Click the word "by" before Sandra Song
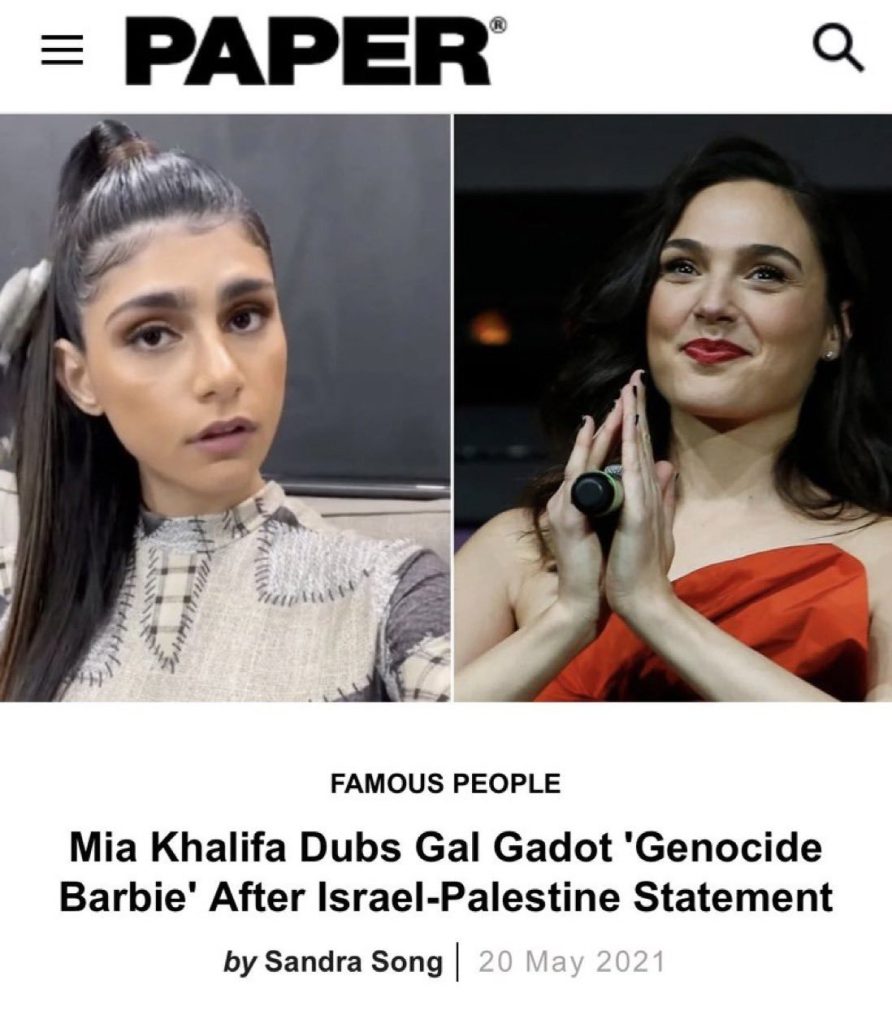Screen dimensions: 892x1024 click(240, 963)
